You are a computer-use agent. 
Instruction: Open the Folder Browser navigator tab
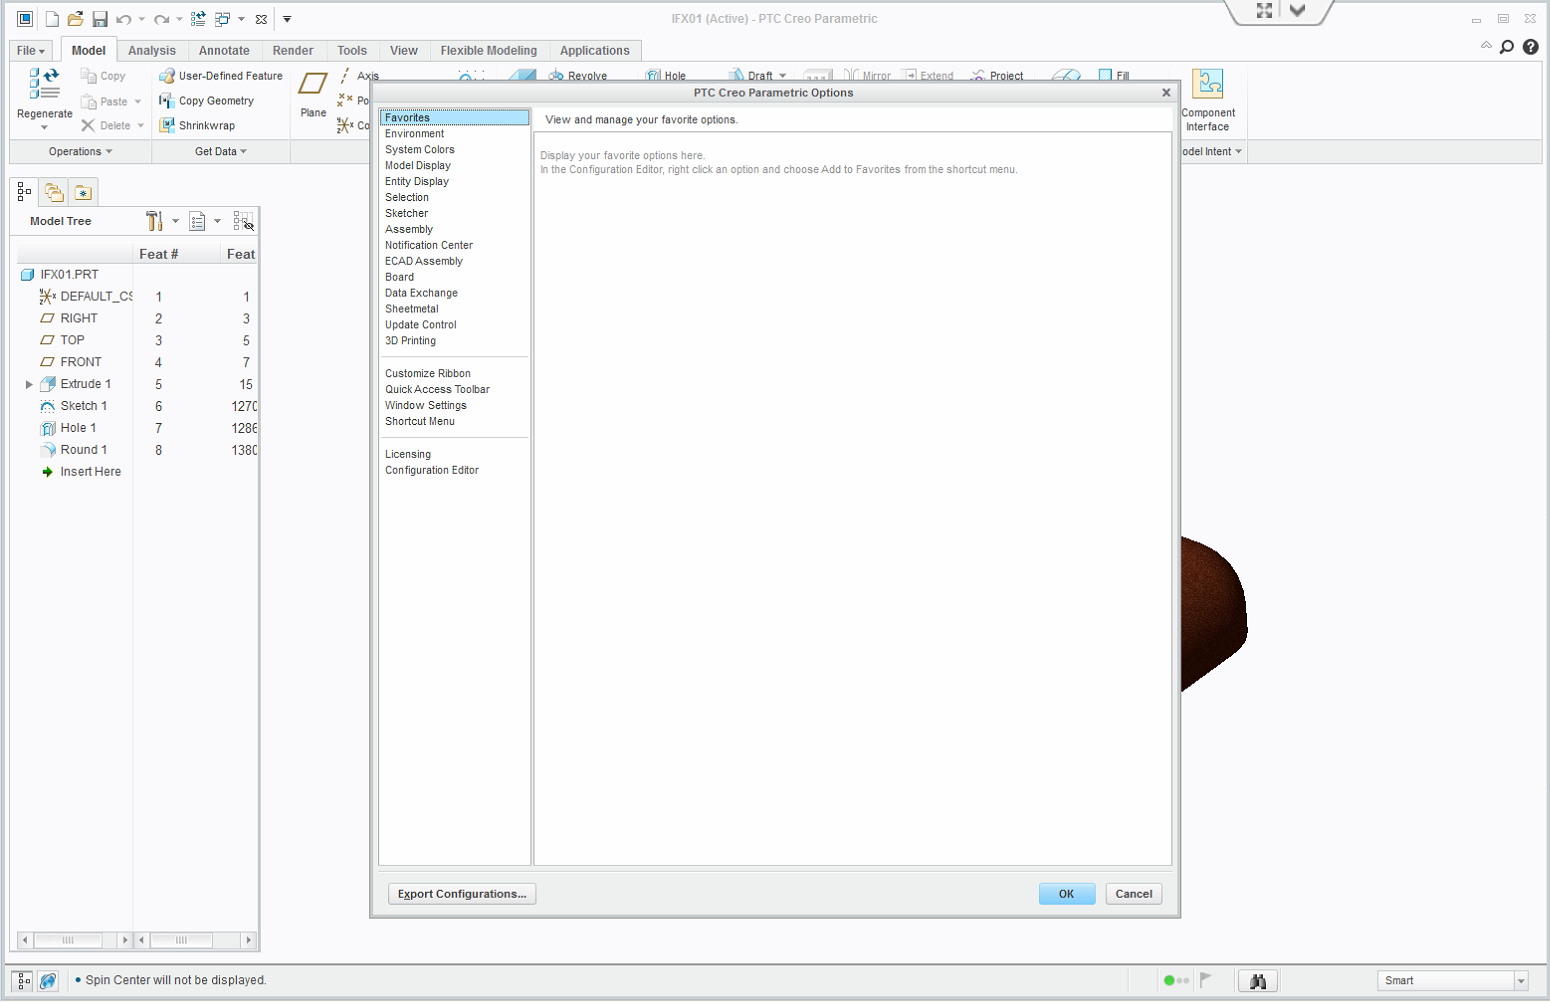tap(54, 192)
